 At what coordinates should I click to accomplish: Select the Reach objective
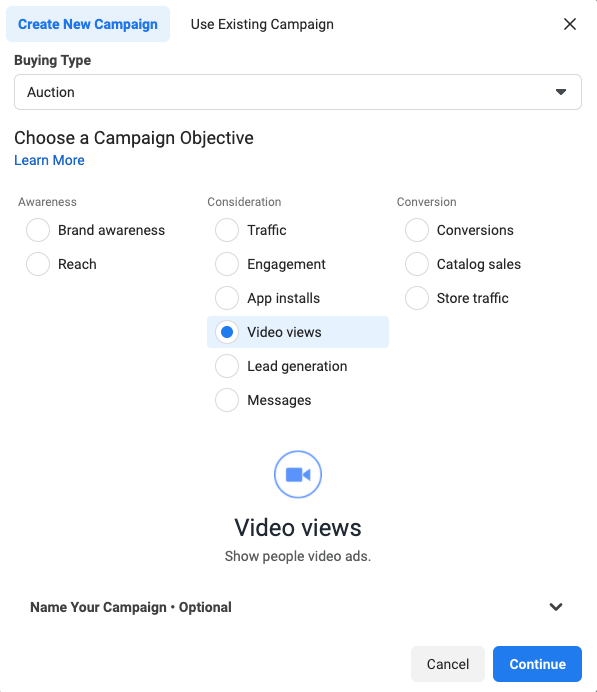click(x=38, y=264)
